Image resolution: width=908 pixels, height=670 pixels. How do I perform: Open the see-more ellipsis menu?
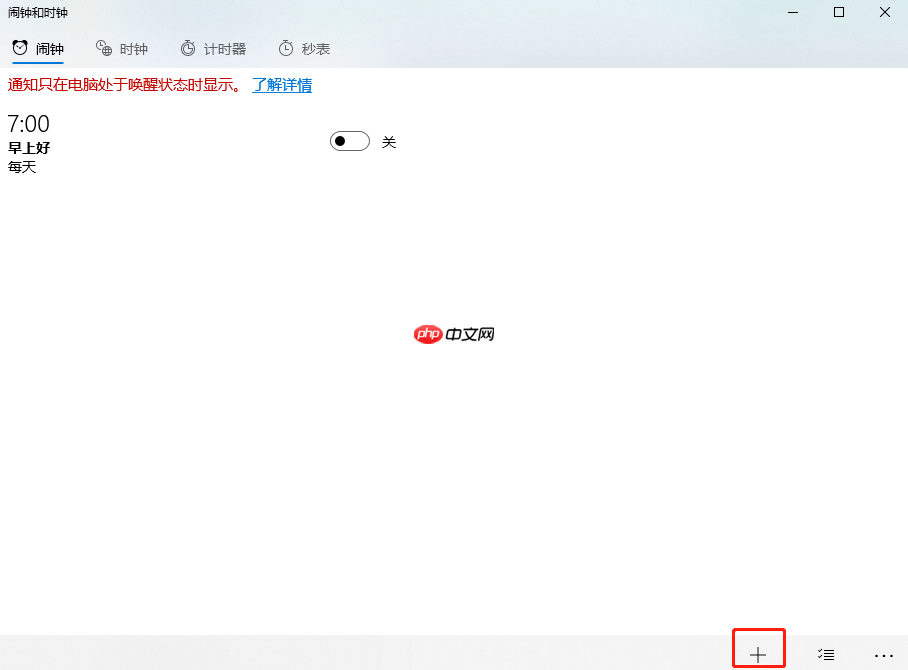pyautogui.click(x=884, y=653)
